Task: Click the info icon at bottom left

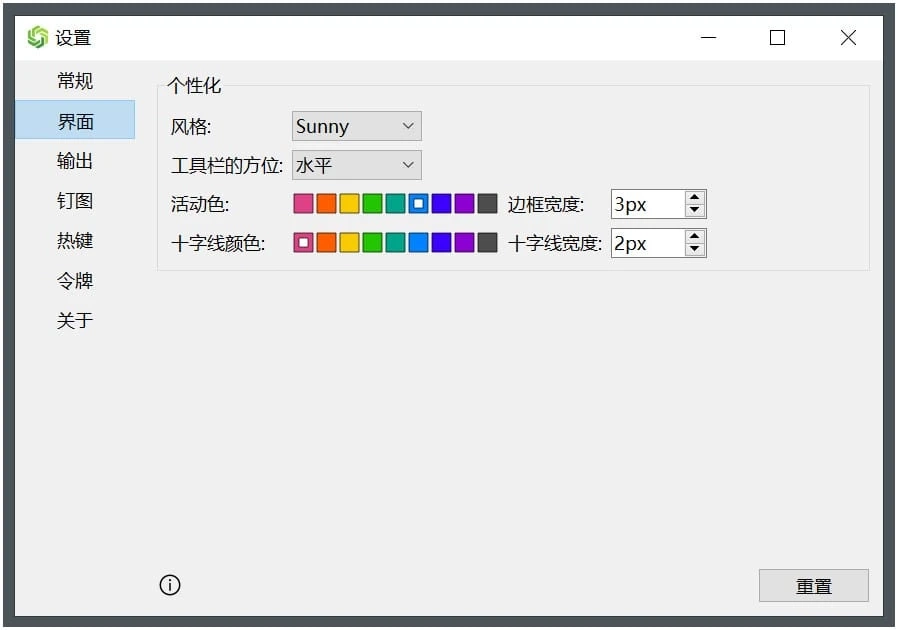Action: tap(170, 585)
